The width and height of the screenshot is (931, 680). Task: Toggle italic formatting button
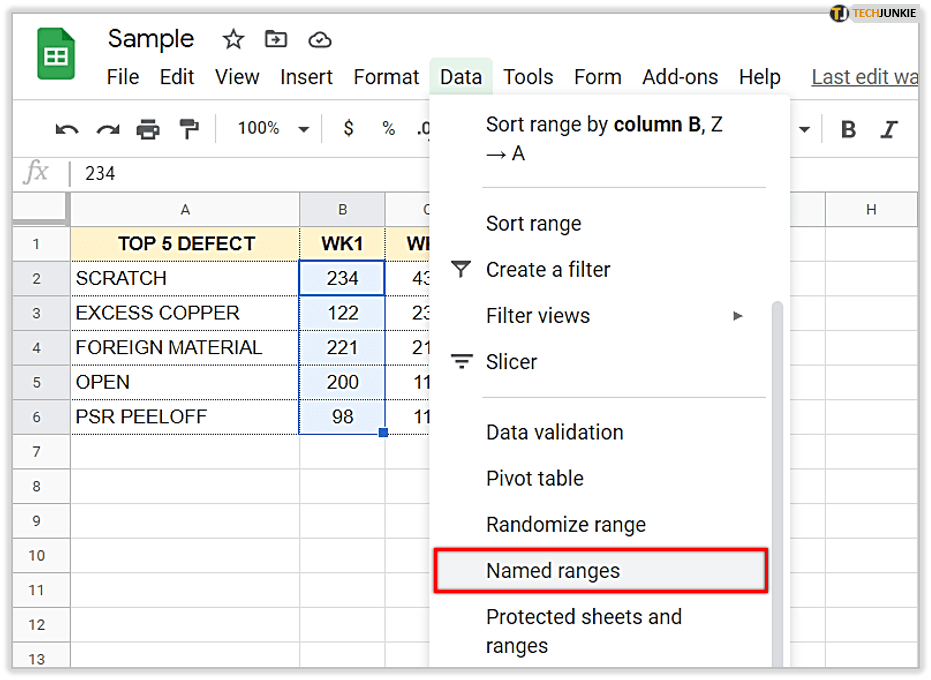(x=888, y=129)
